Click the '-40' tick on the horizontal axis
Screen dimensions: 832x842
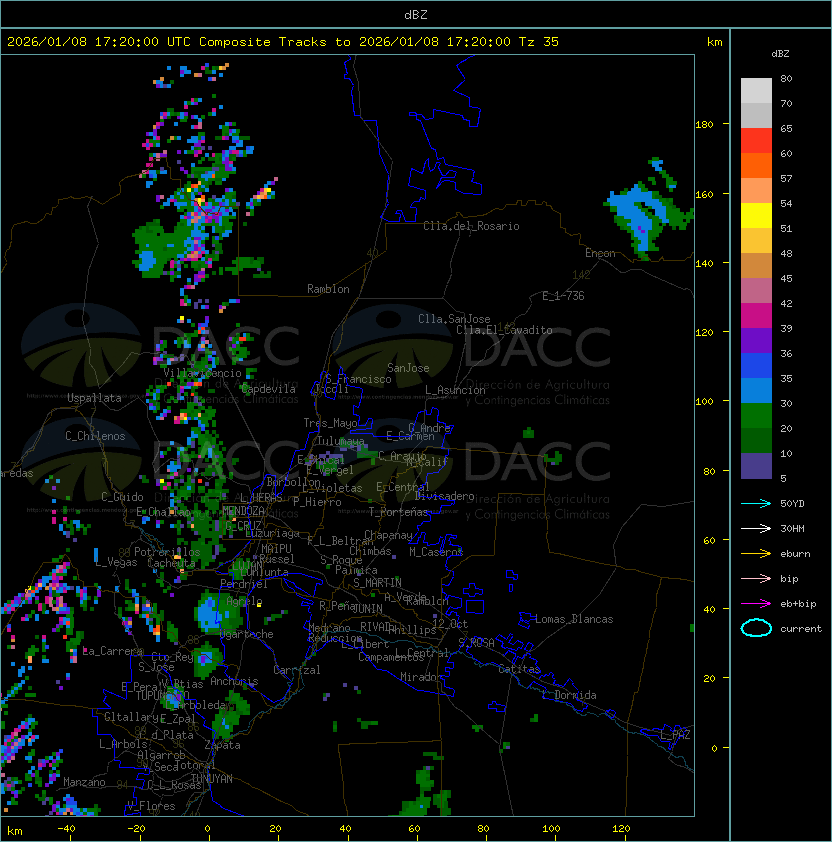(66, 829)
